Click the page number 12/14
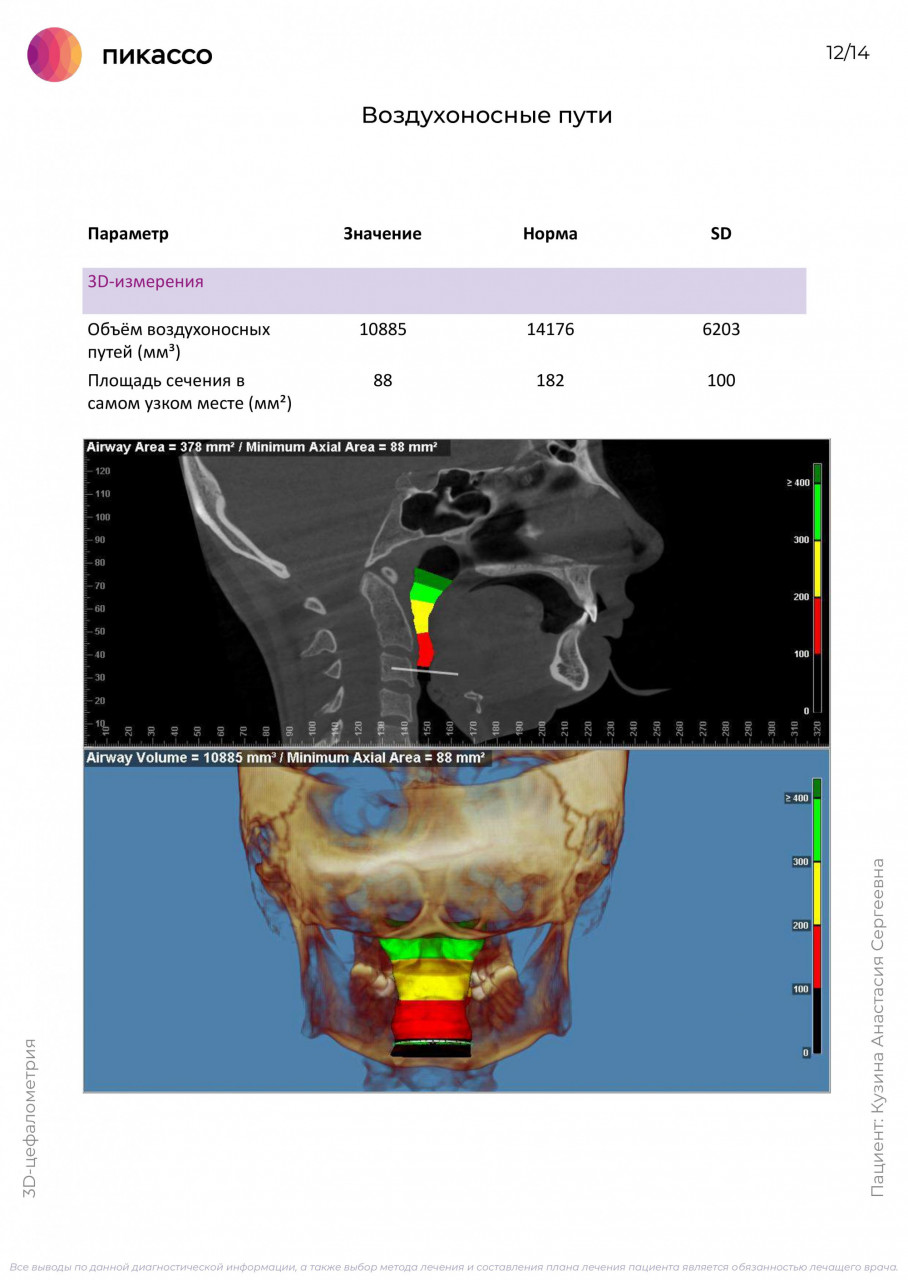Image resolution: width=908 pixels, height=1280 pixels. (x=847, y=53)
